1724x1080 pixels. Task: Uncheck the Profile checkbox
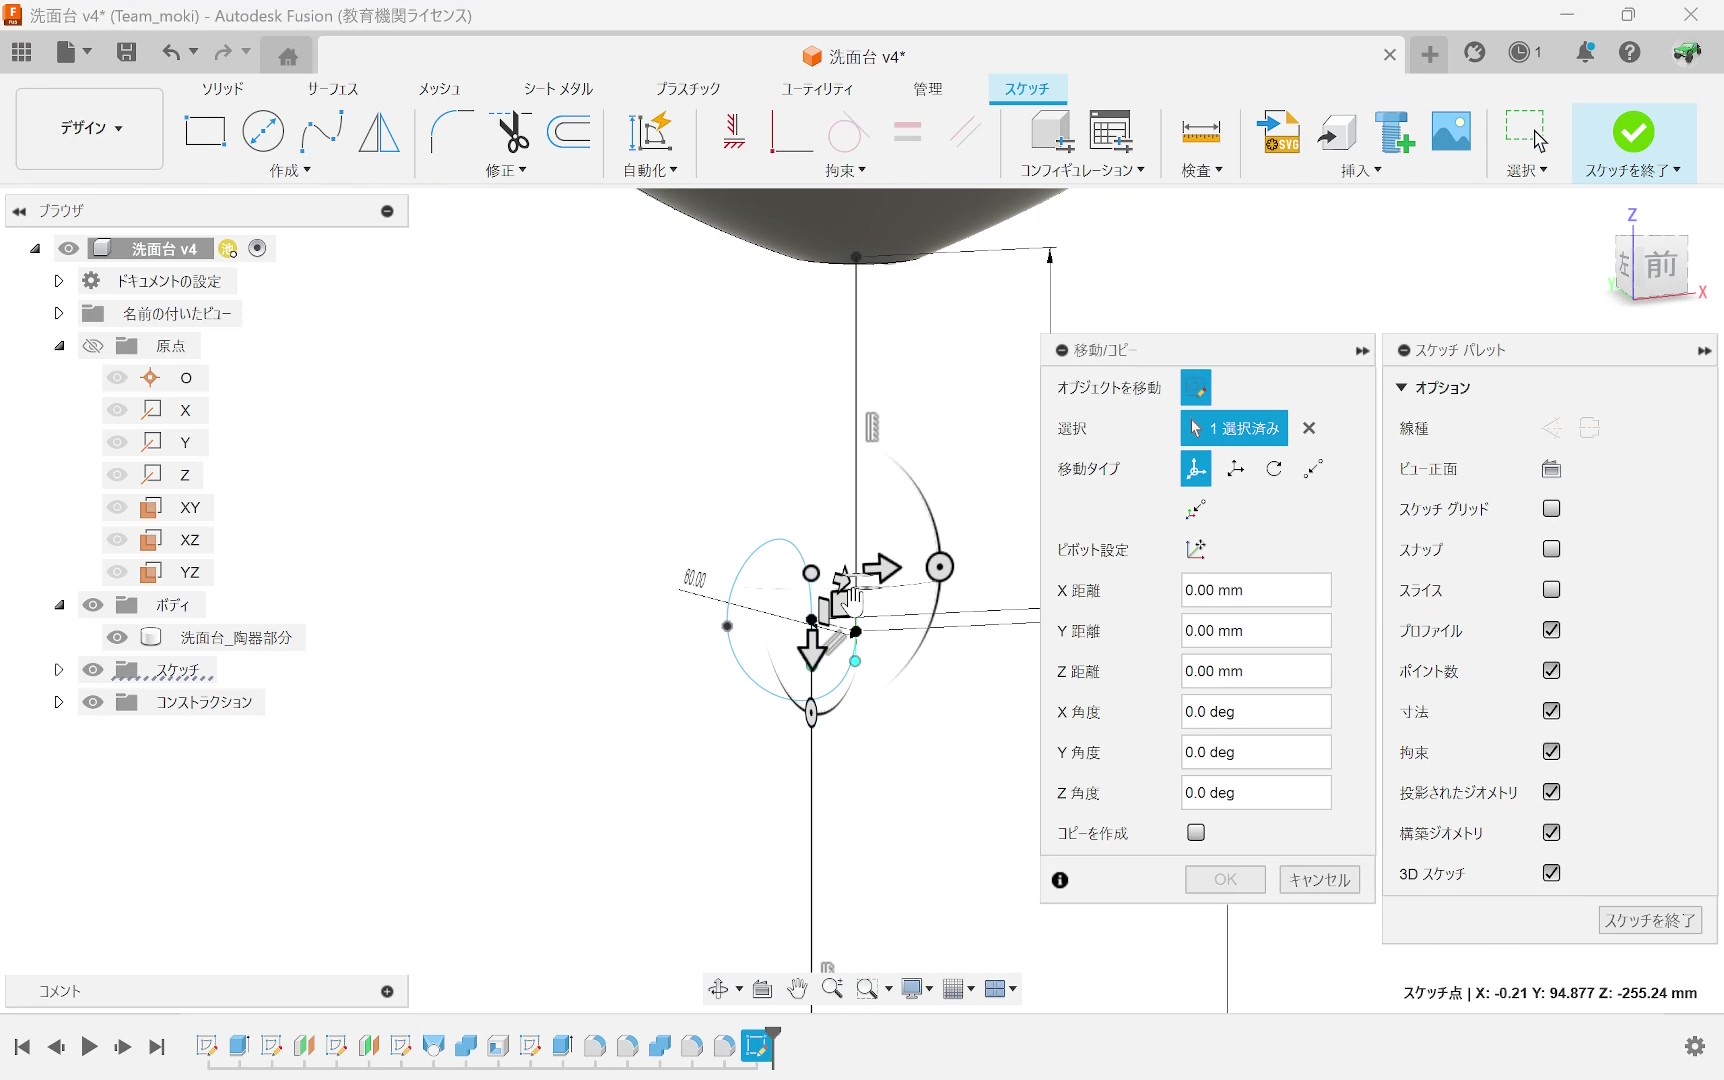pos(1552,630)
